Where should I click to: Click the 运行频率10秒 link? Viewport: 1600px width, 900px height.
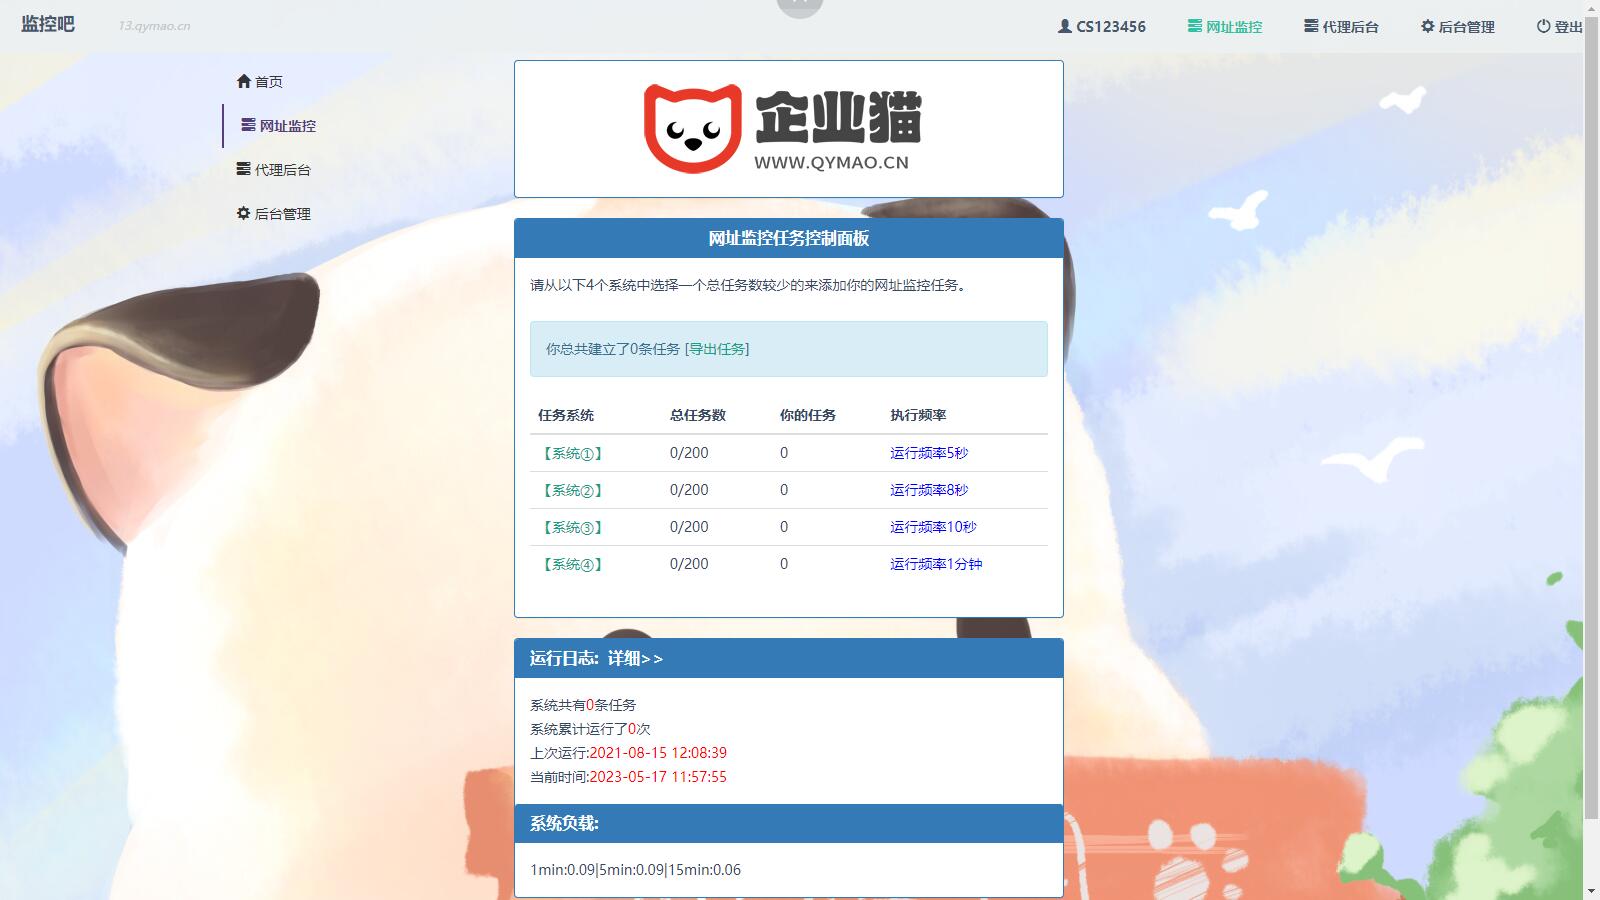[x=933, y=527]
